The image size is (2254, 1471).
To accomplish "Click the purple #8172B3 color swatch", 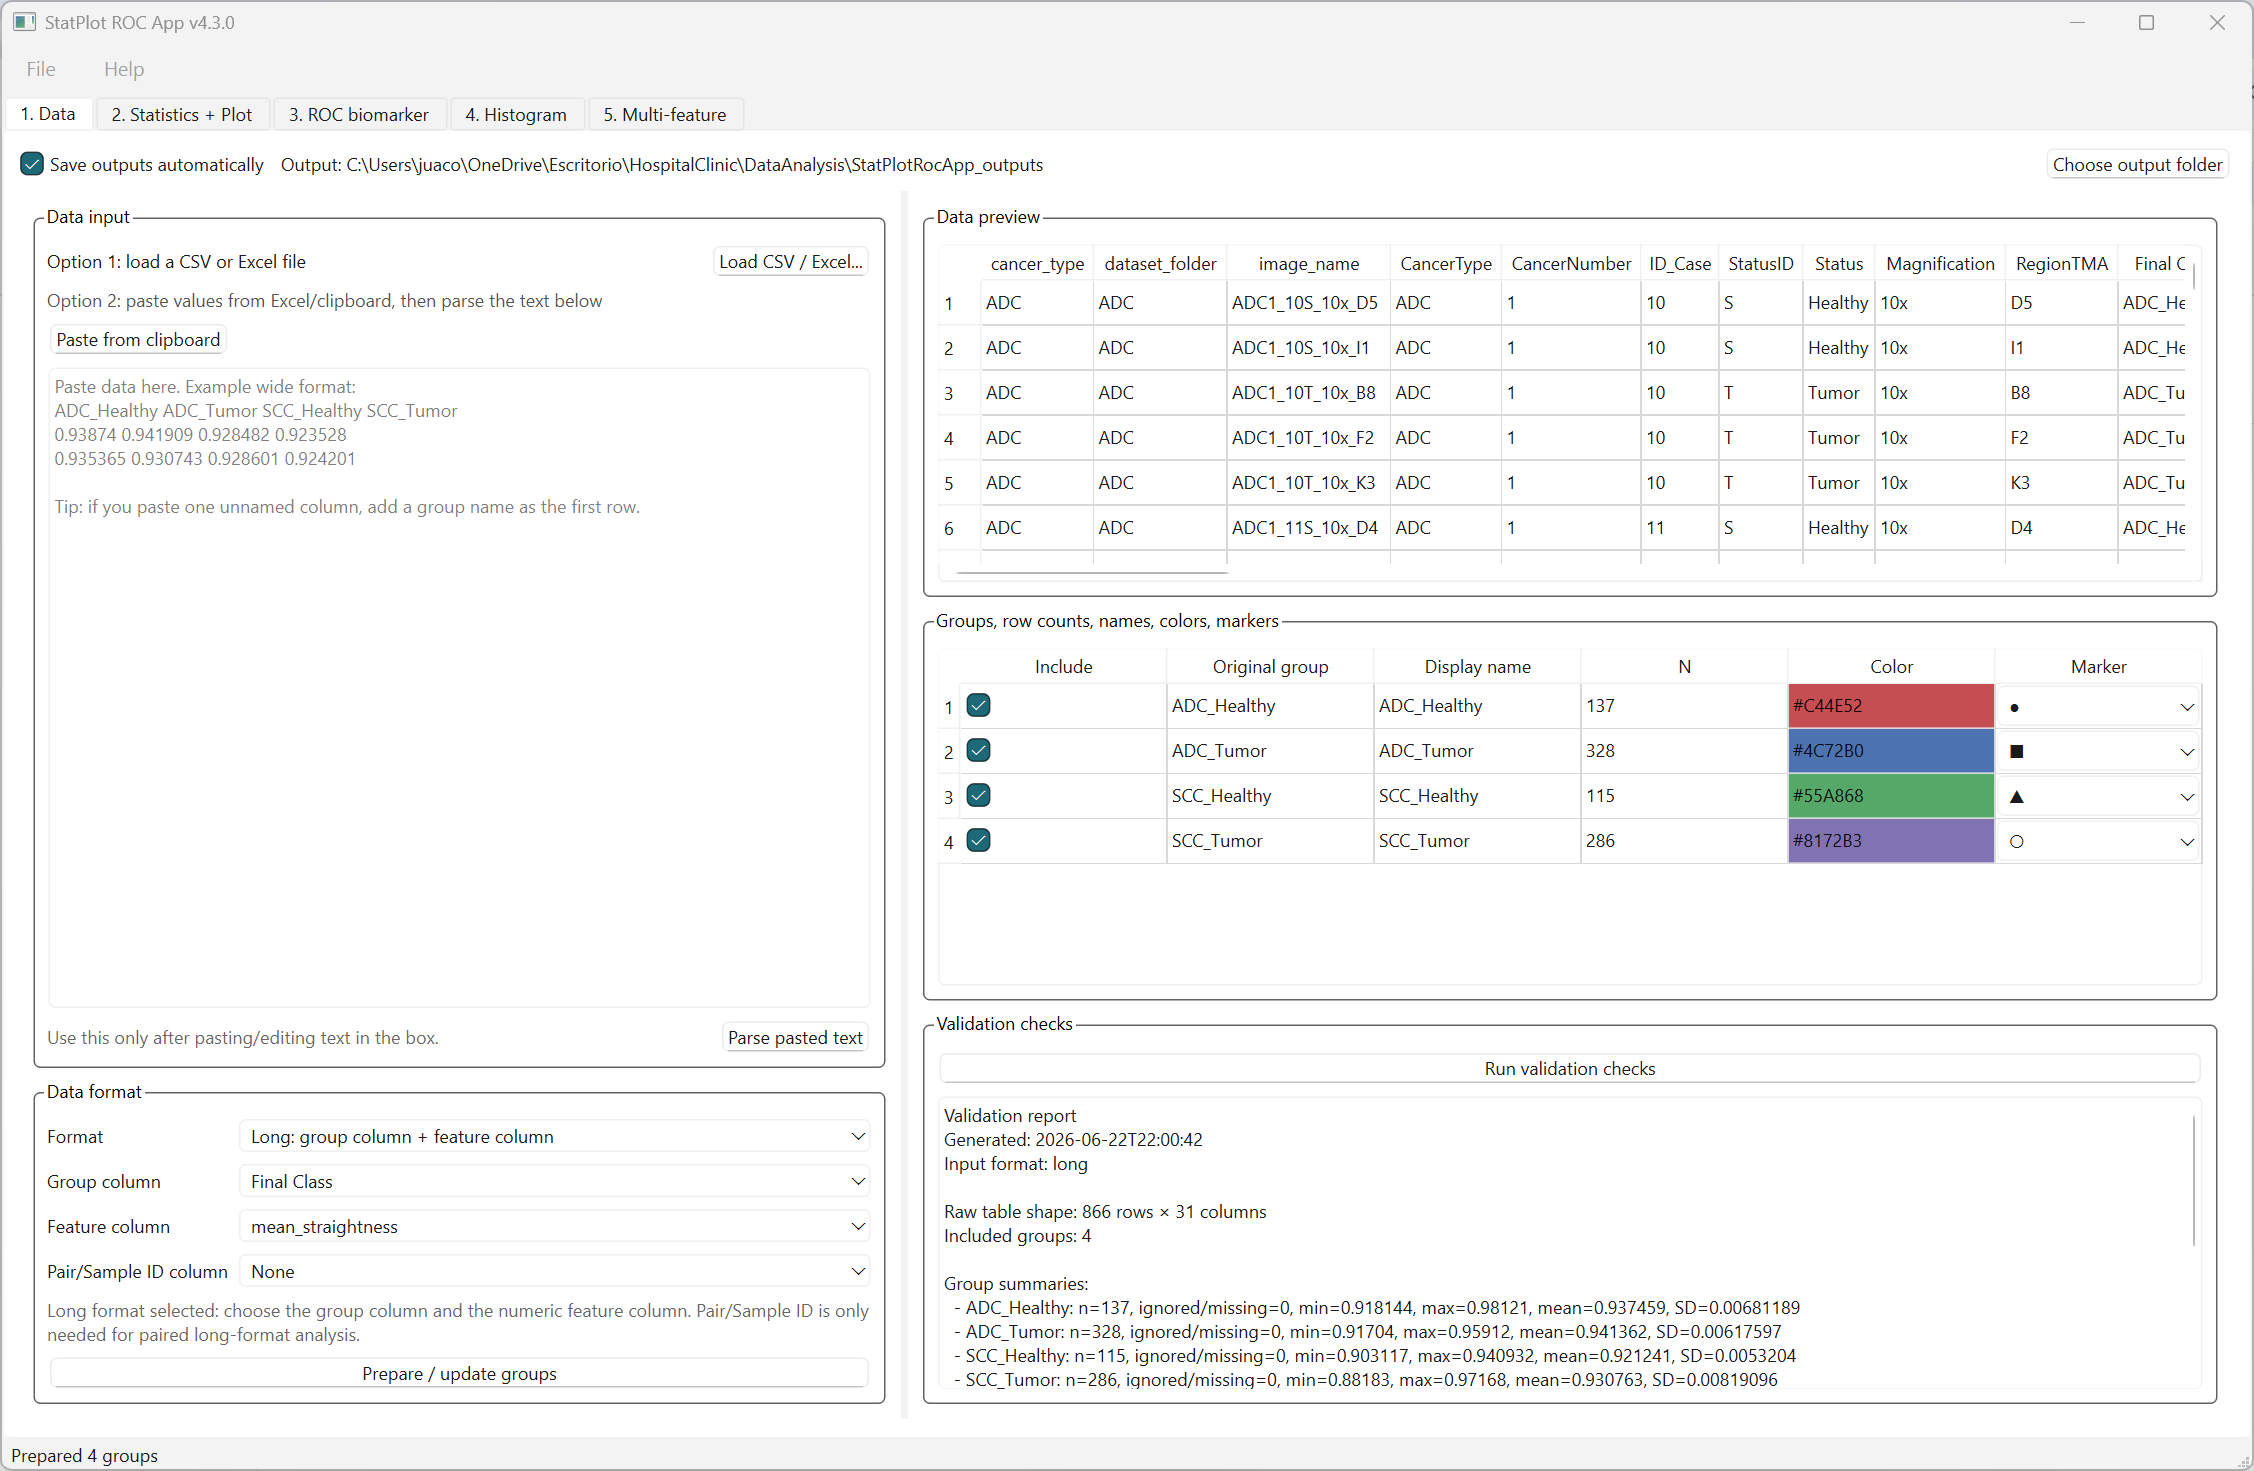I will [1891, 841].
